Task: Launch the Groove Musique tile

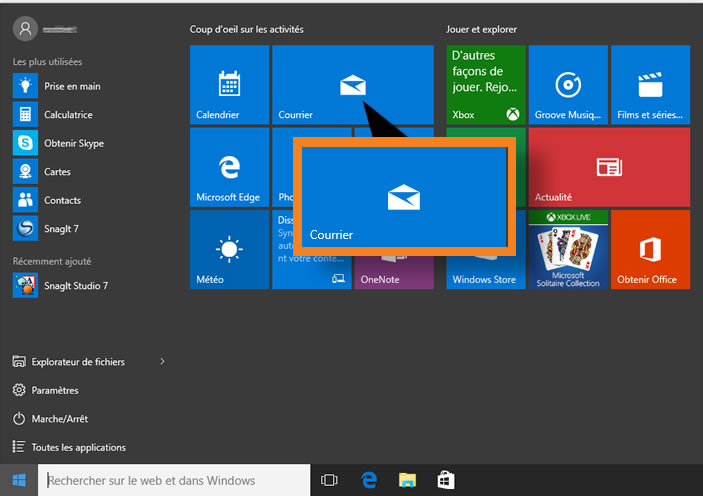Action: 568,85
